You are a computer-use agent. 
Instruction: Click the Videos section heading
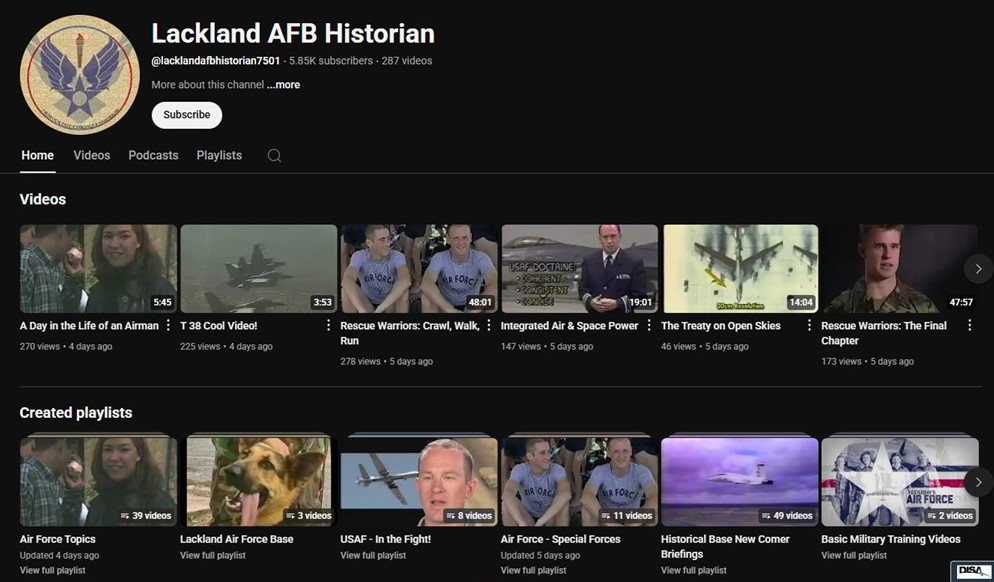(x=43, y=199)
